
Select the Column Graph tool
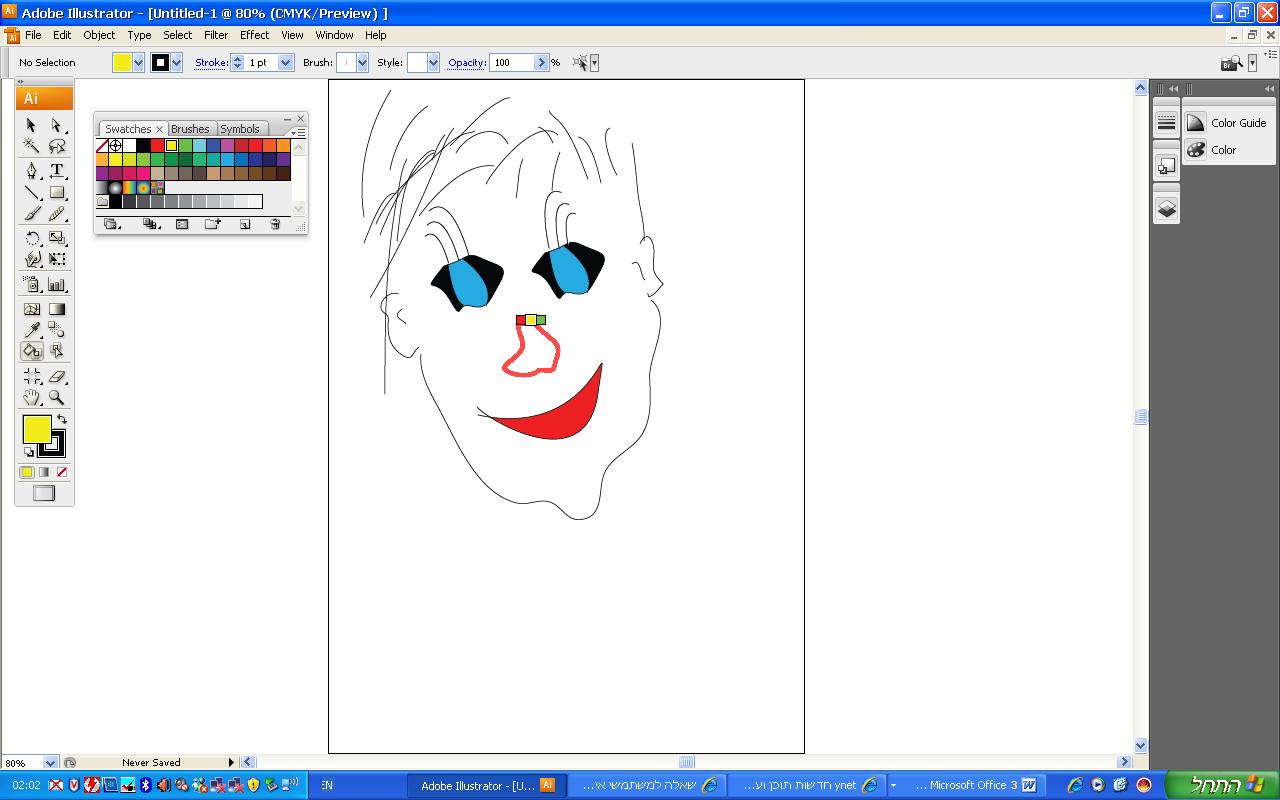[x=57, y=285]
